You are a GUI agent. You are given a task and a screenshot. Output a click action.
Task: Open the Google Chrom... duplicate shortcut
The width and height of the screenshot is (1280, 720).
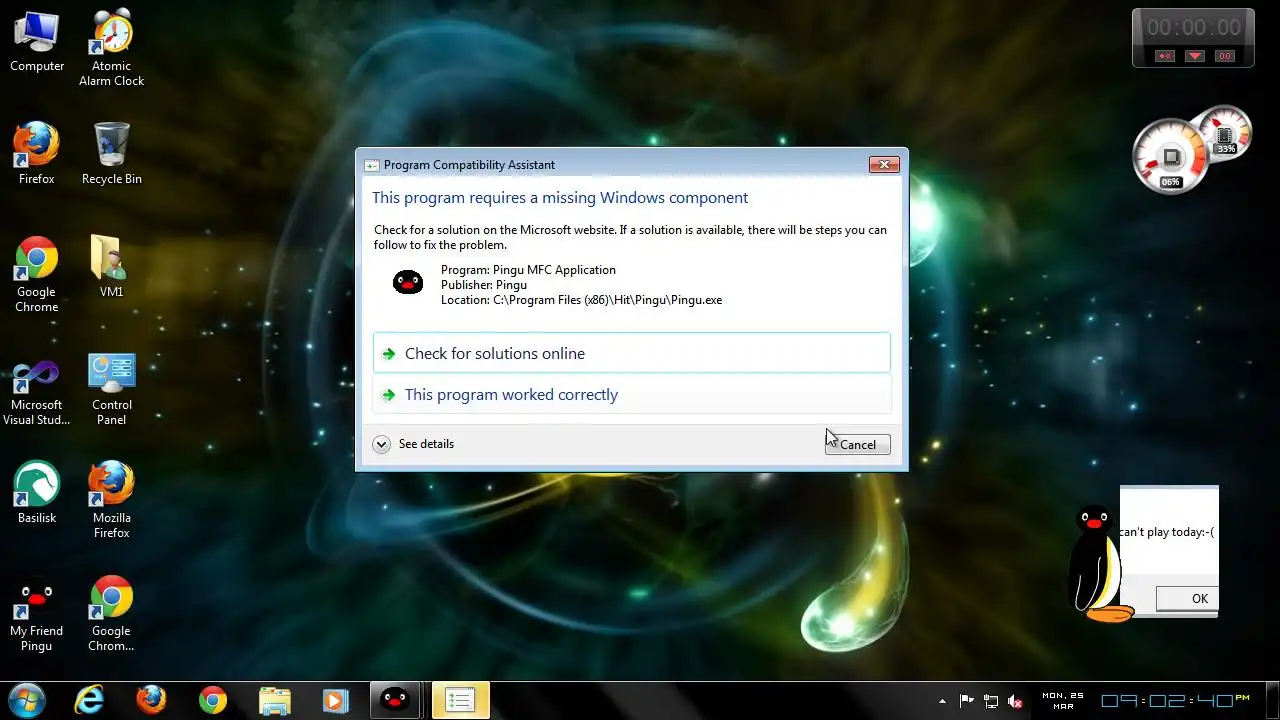coord(112,613)
